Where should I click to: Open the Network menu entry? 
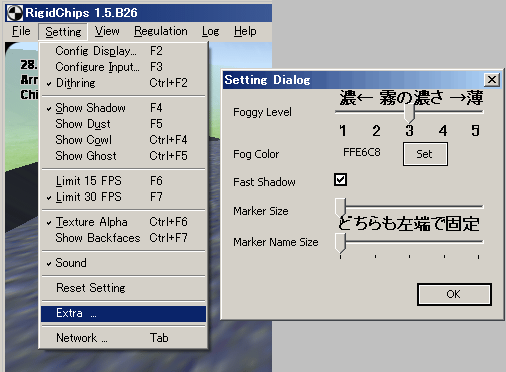pos(123,338)
